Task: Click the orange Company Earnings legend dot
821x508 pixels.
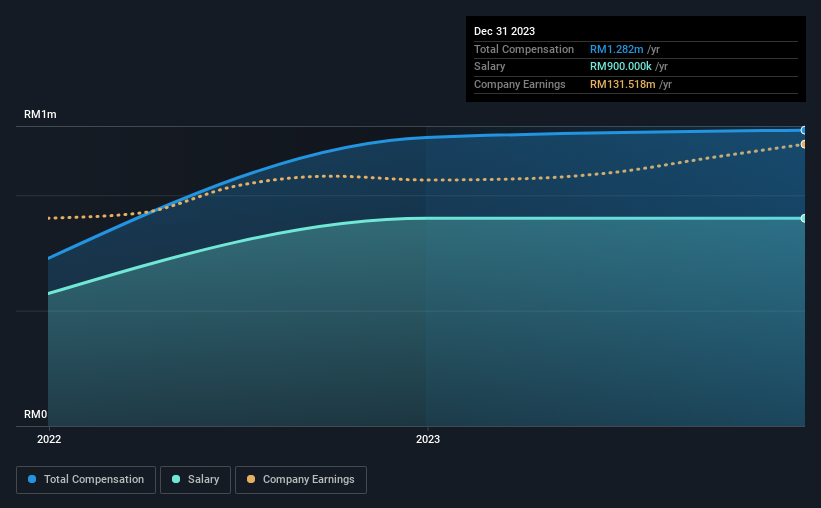Action: [x=251, y=479]
